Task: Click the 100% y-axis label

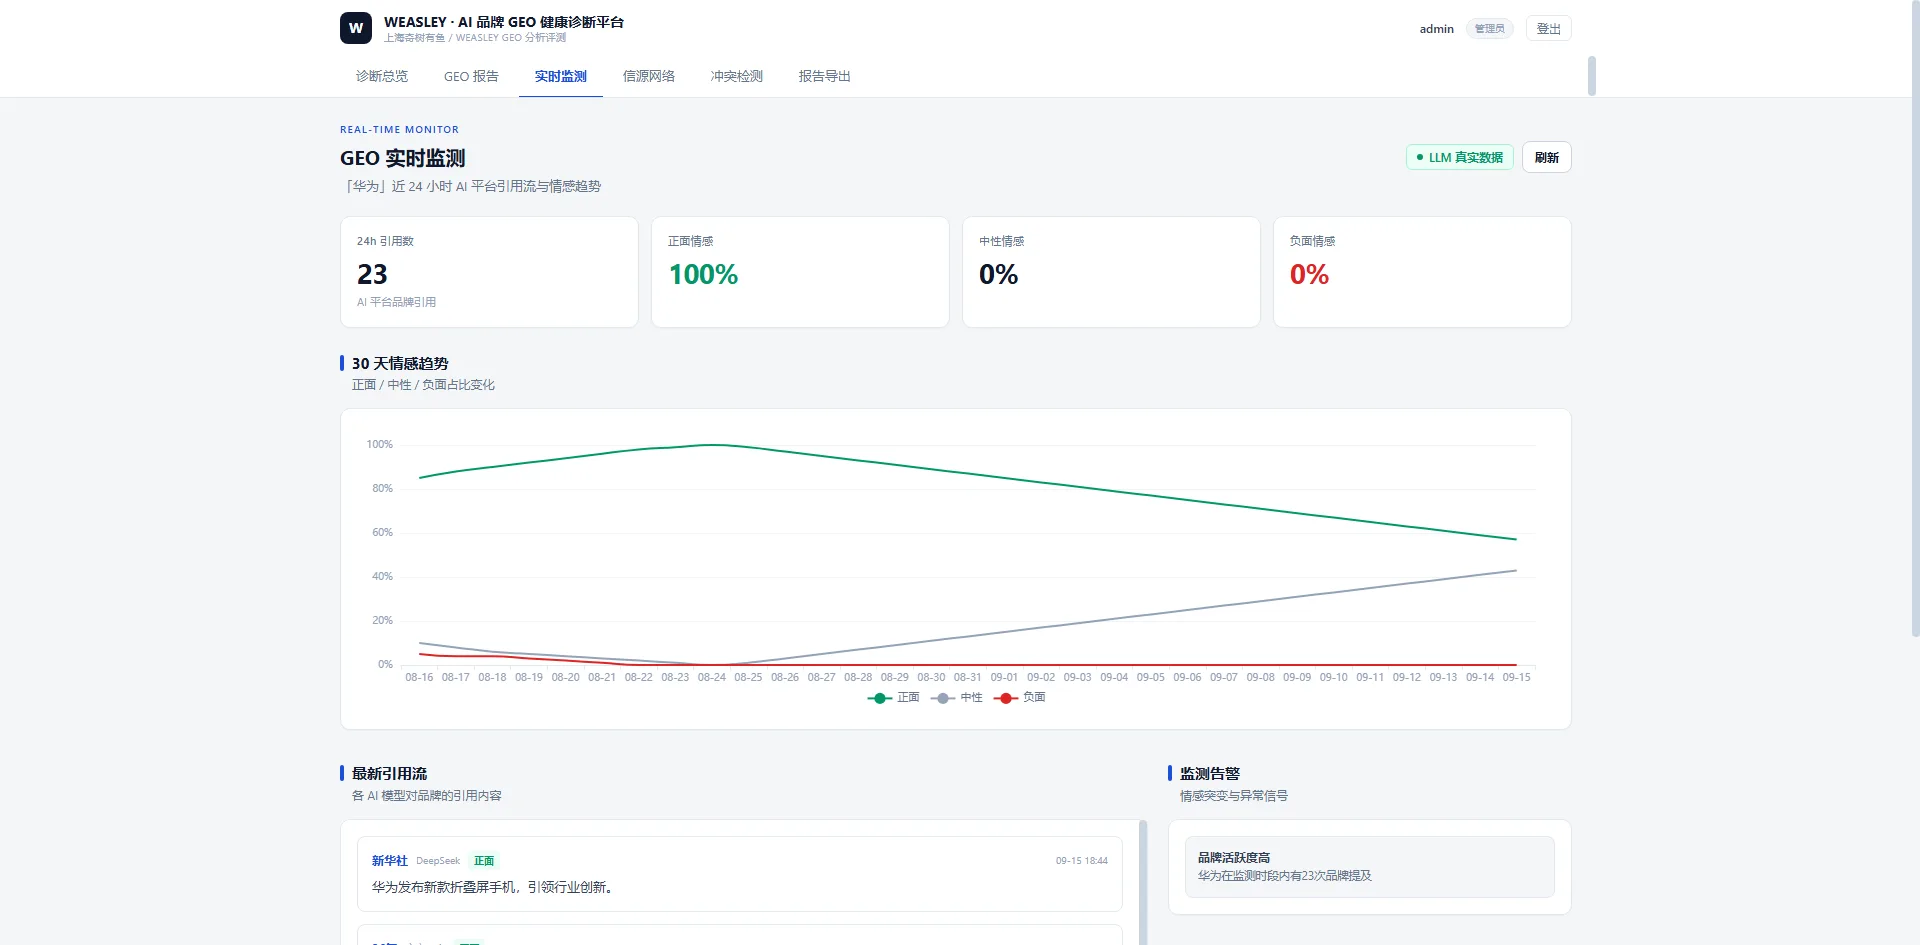Action: [379, 444]
